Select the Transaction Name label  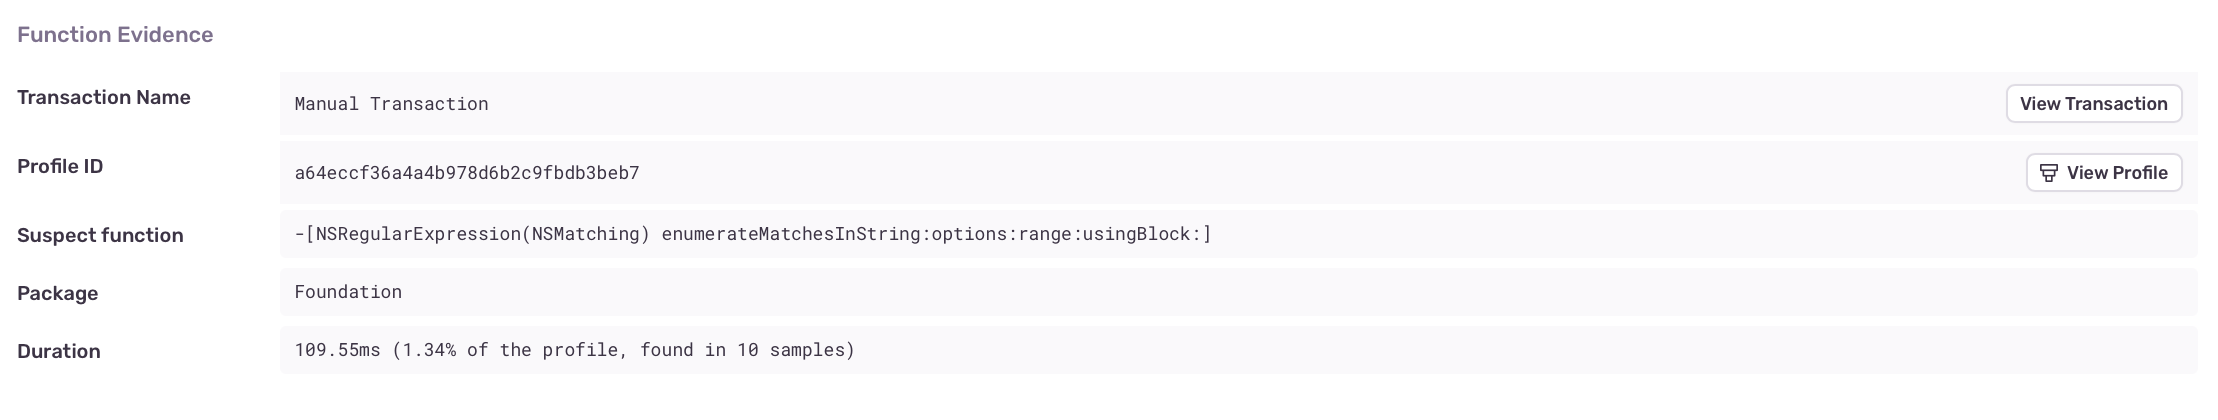pyautogui.click(x=104, y=97)
